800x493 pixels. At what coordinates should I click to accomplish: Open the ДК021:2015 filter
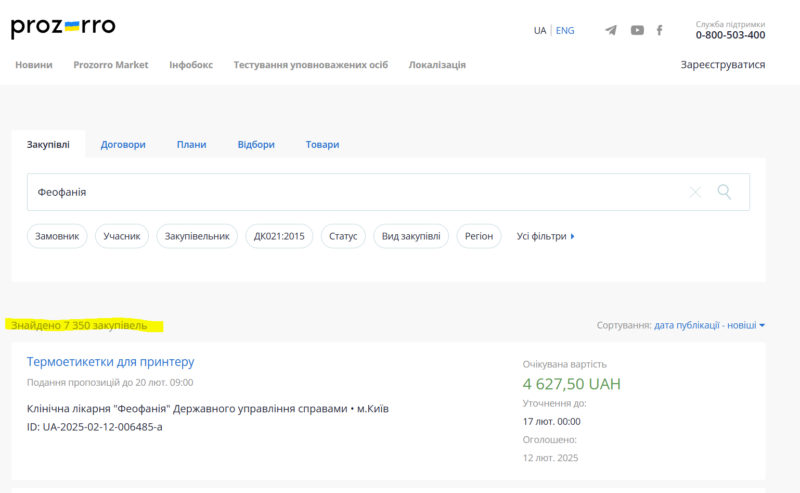[279, 236]
